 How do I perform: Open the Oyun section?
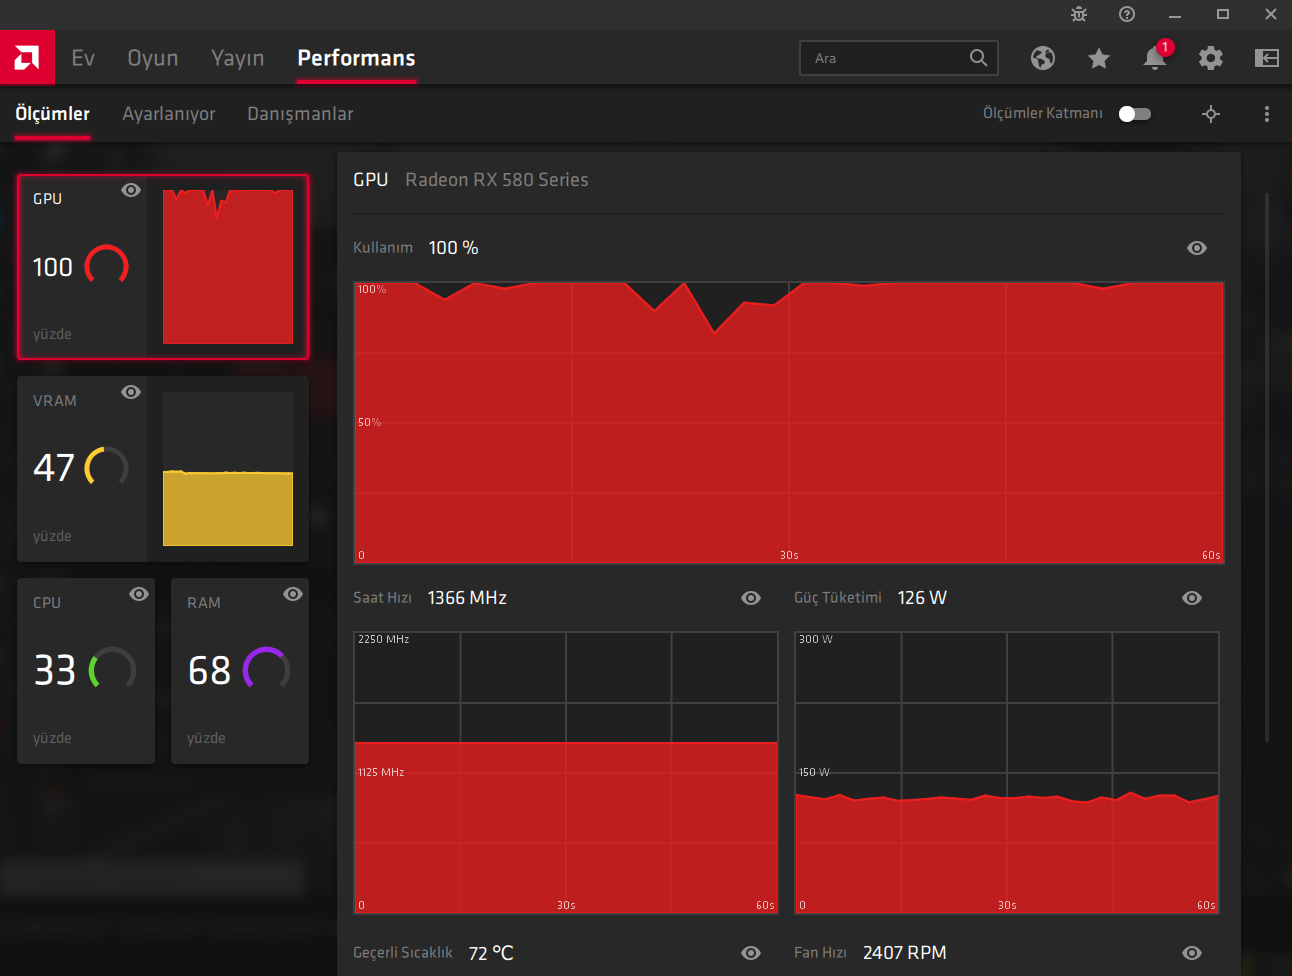[x=152, y=58]
